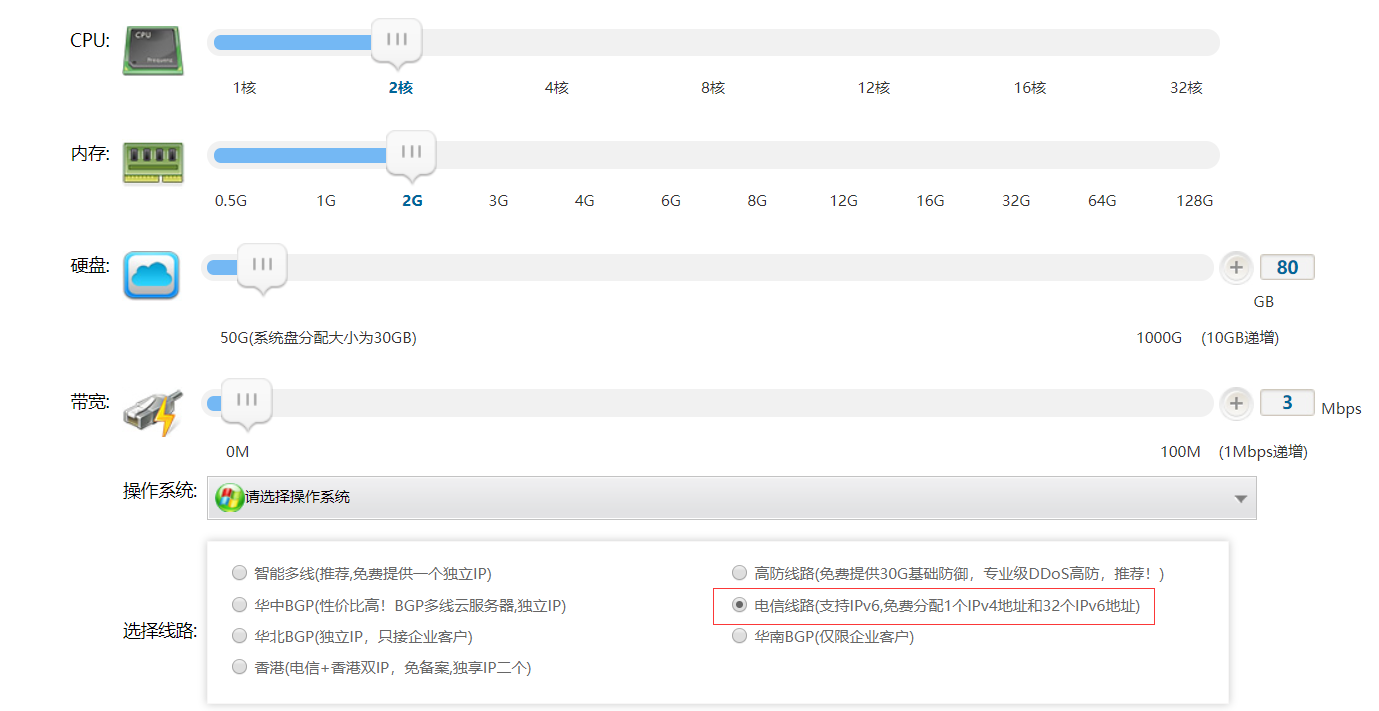
Task: Click the 3 Mbps bandwidth input field
Action: [1287, 402]
